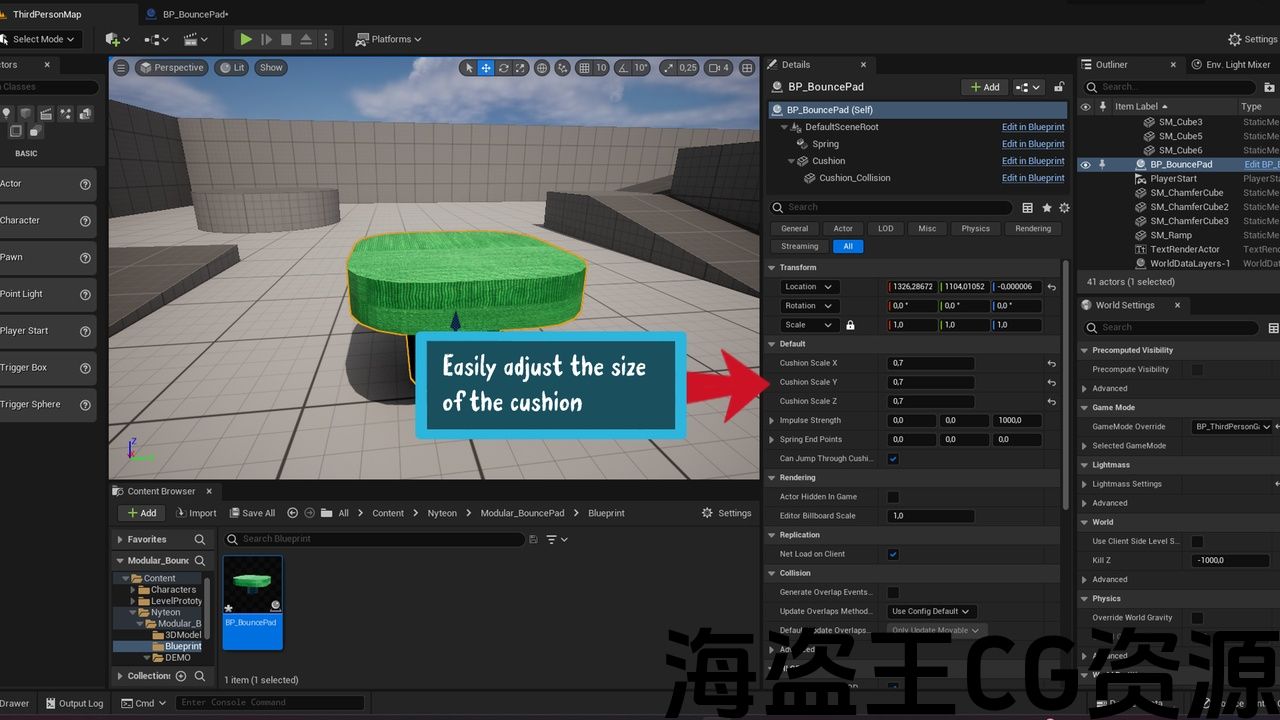Toggle Can Jump Through Cushion checkbox
This screenshot has height=720, width=1280.
tap(893, 459)
